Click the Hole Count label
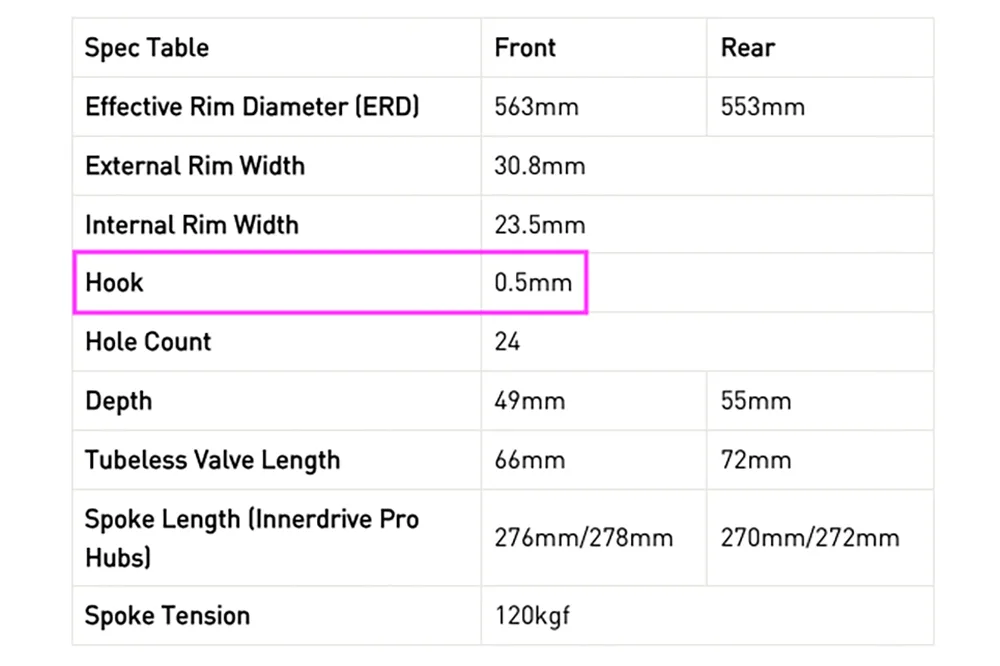 coord(148,342)
